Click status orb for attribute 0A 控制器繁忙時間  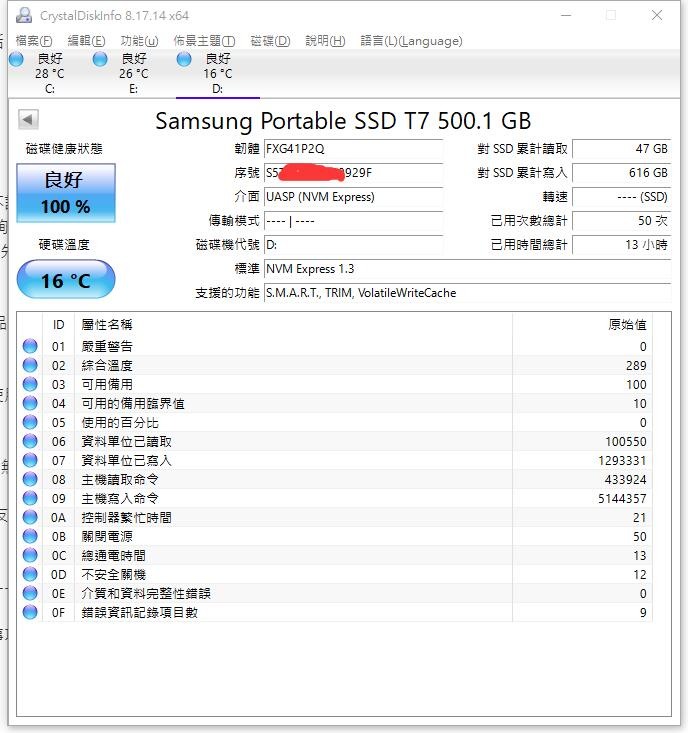click(x=30, y=517)
